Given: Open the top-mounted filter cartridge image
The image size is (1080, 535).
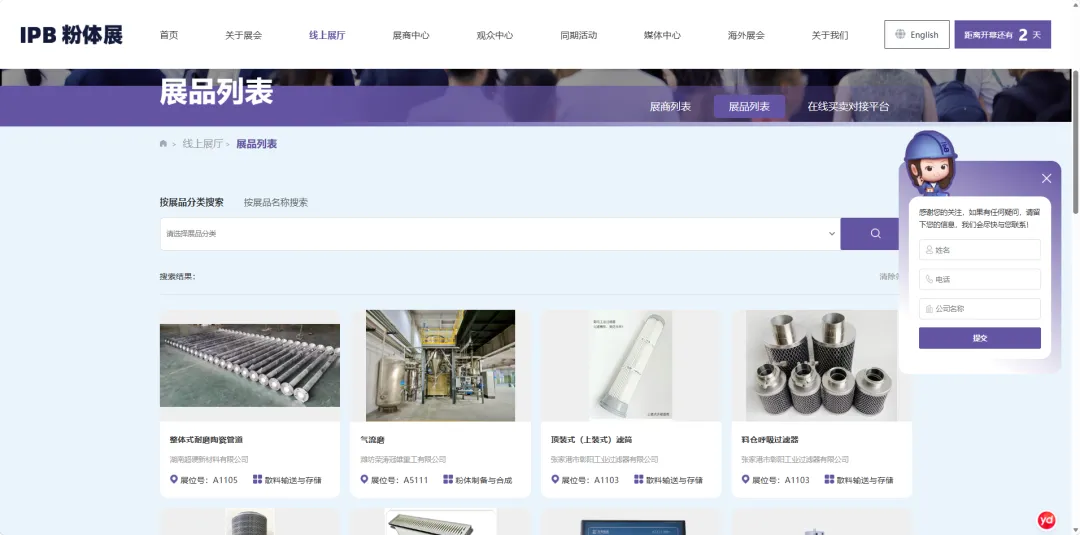Looking at the screenshot, I should click(631, 366).
